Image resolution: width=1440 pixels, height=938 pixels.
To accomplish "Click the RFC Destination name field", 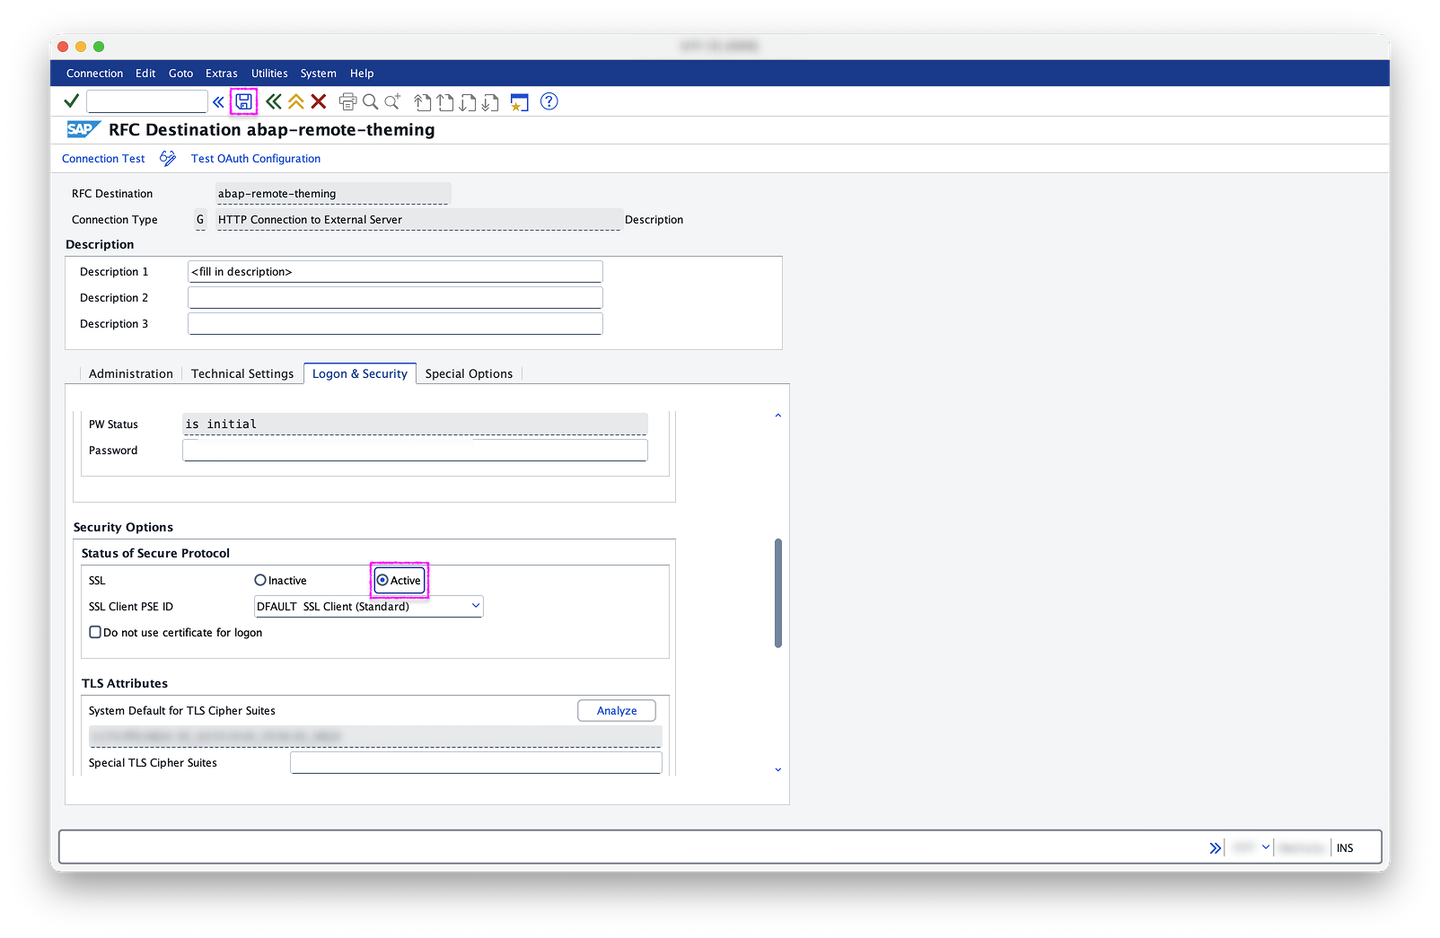I will [333, 194].
